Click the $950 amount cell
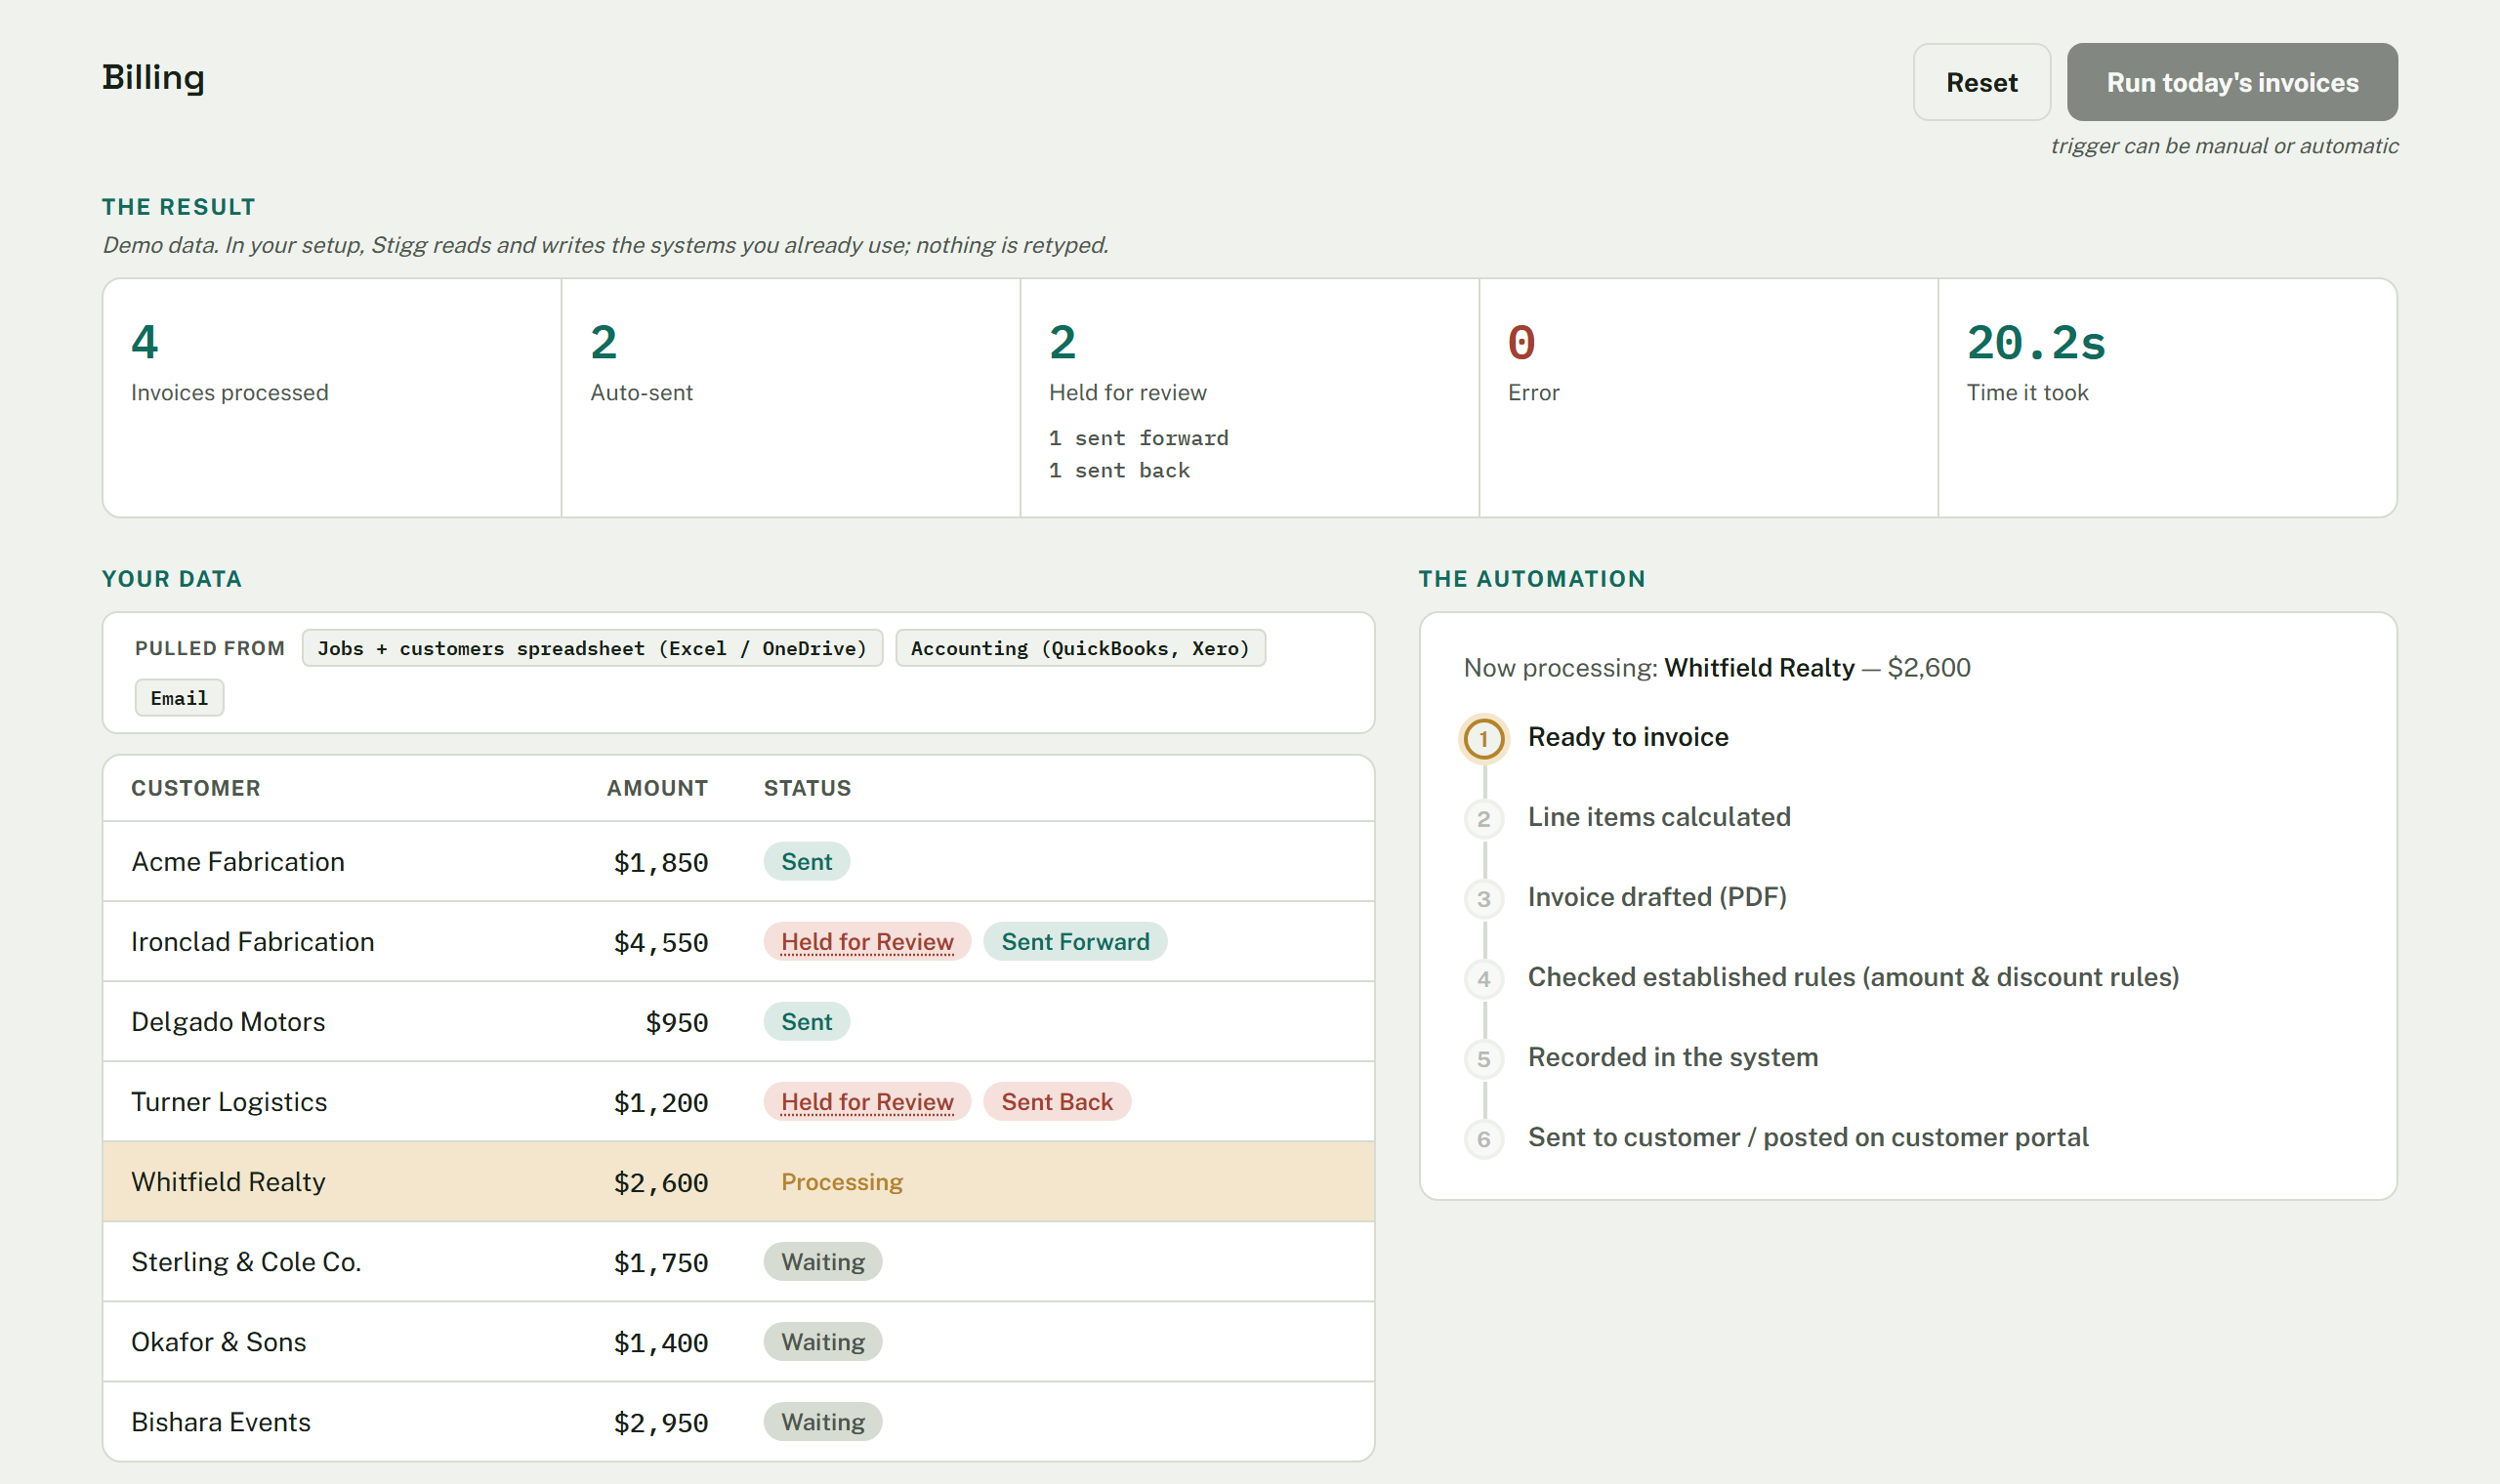The height and width of the screenshot is (1484, 2500). coord(677,1022)
